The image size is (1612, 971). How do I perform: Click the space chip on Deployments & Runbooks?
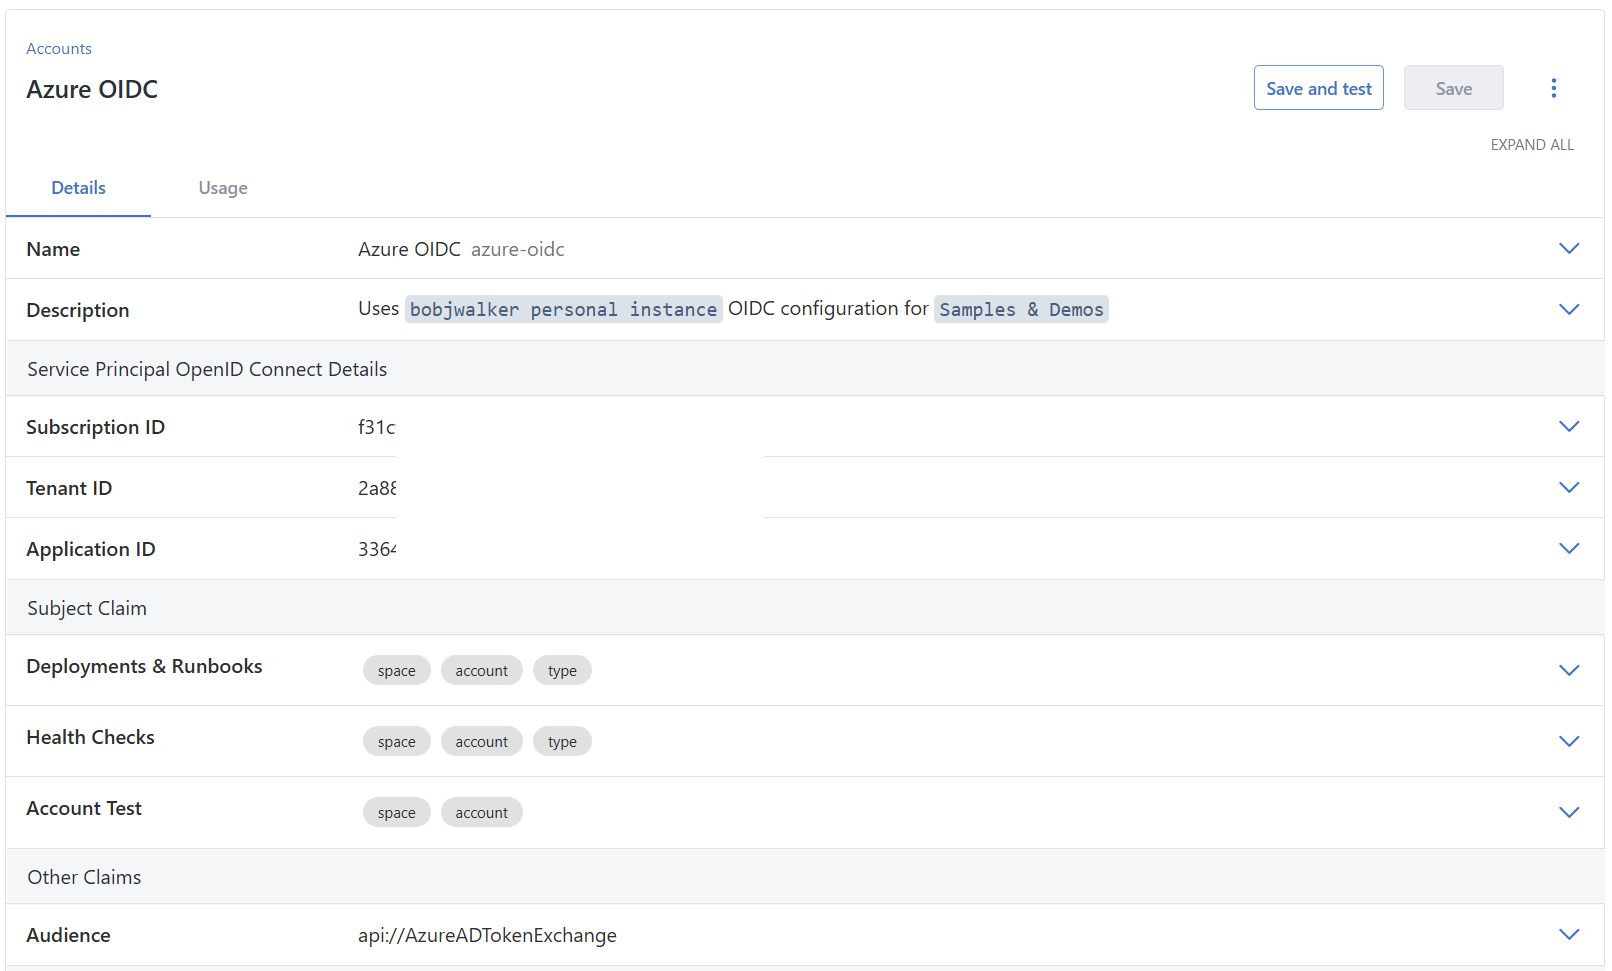(x=396, y=670)
